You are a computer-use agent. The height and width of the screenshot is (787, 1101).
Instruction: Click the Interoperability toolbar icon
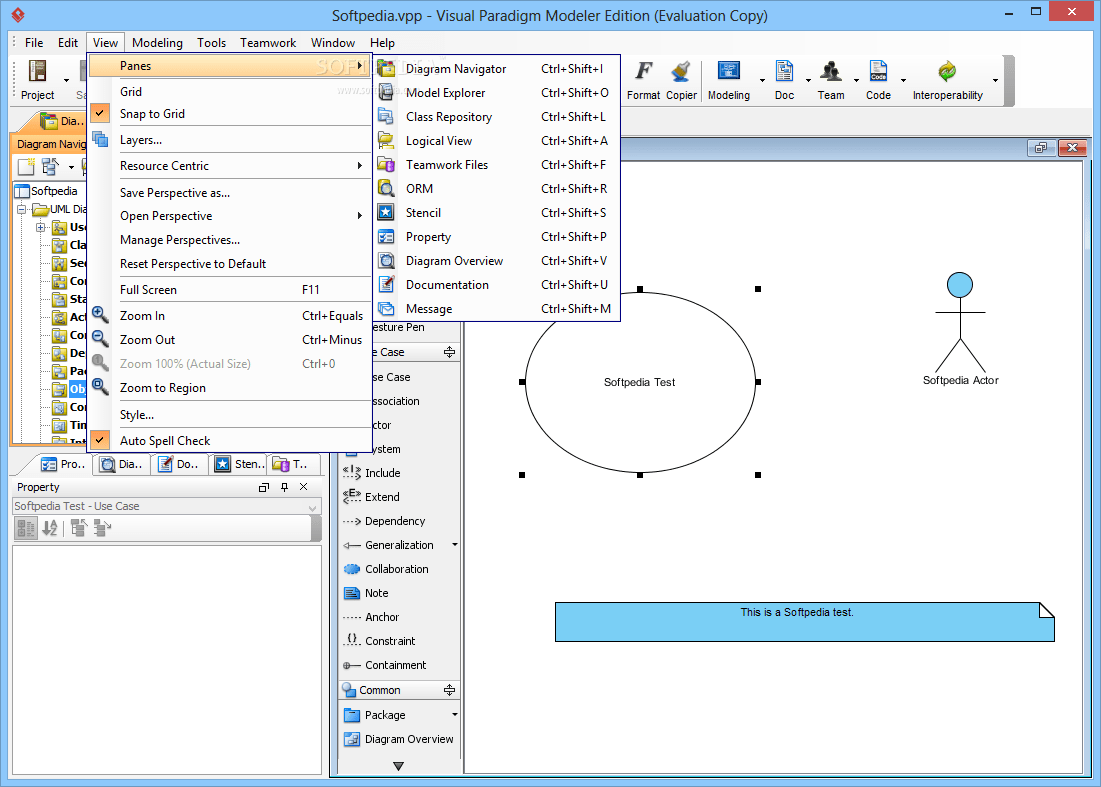[947, 71]
